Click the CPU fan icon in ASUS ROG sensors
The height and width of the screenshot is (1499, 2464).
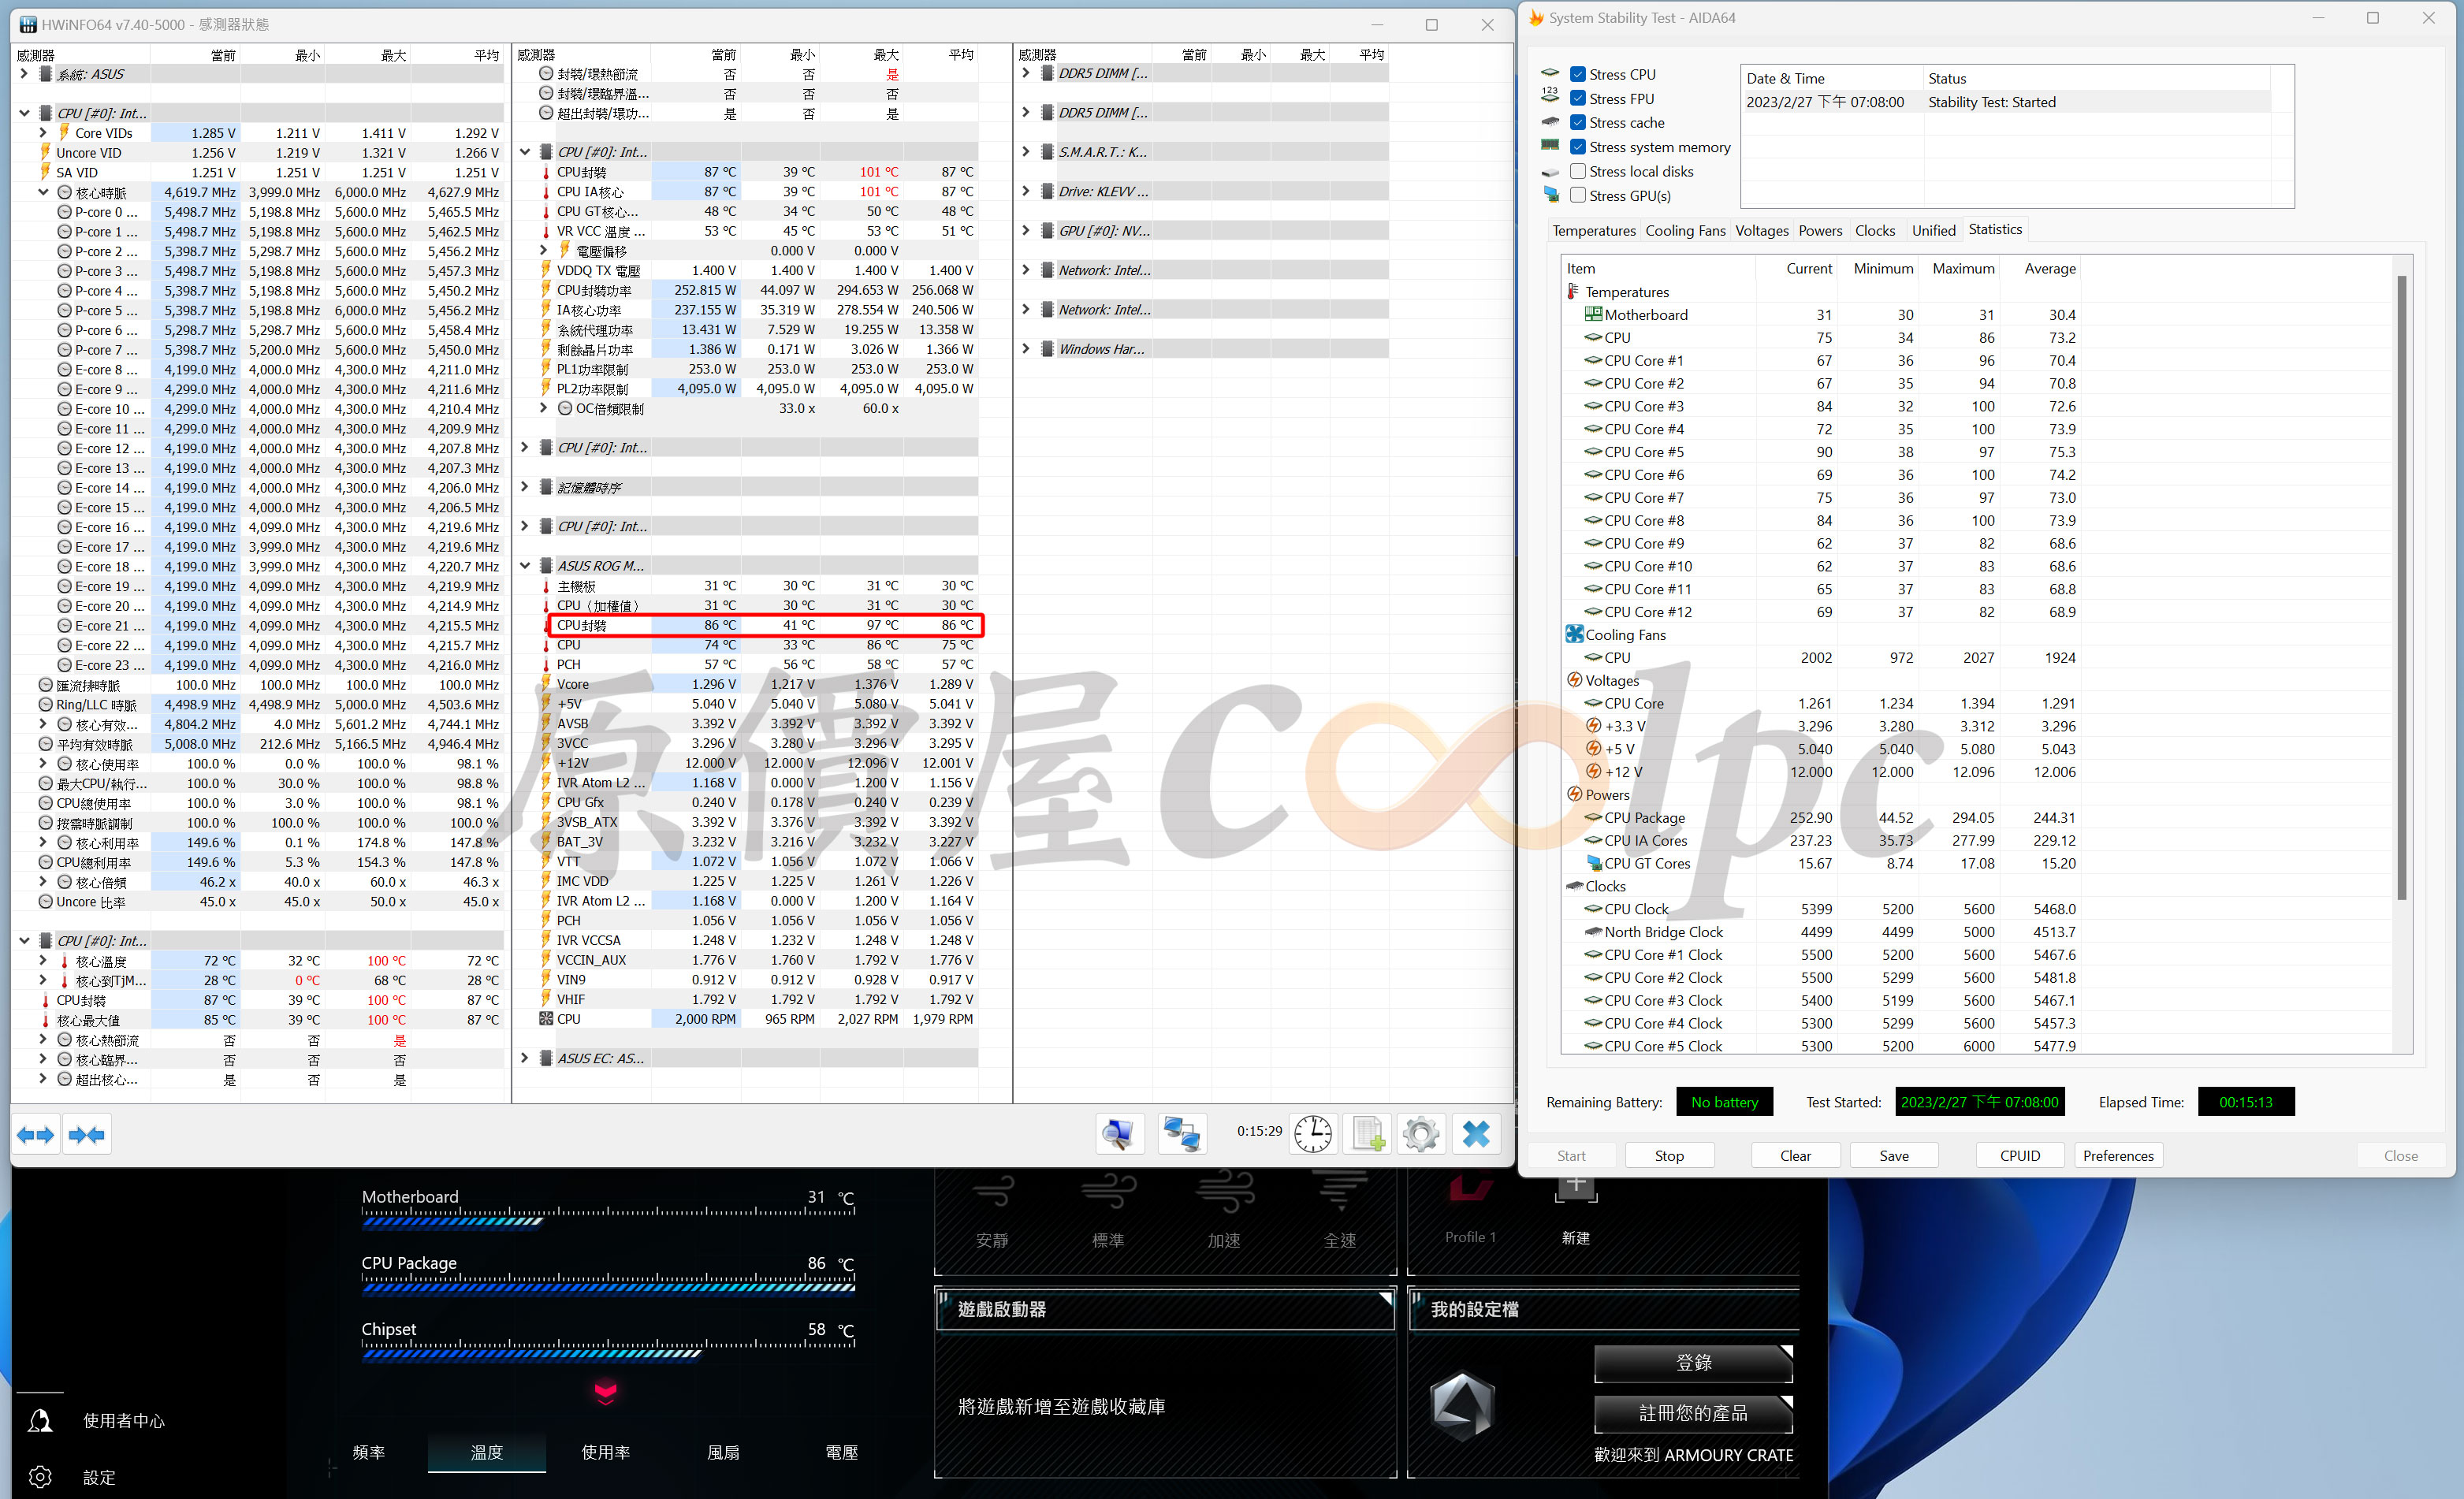click(x=546, y=1018)
